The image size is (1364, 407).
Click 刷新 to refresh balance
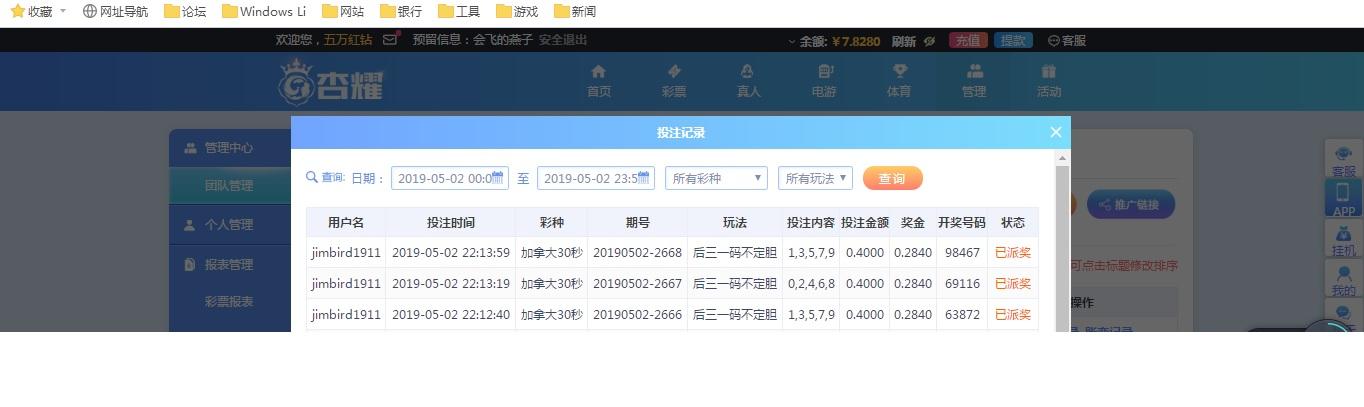point(903,41)
